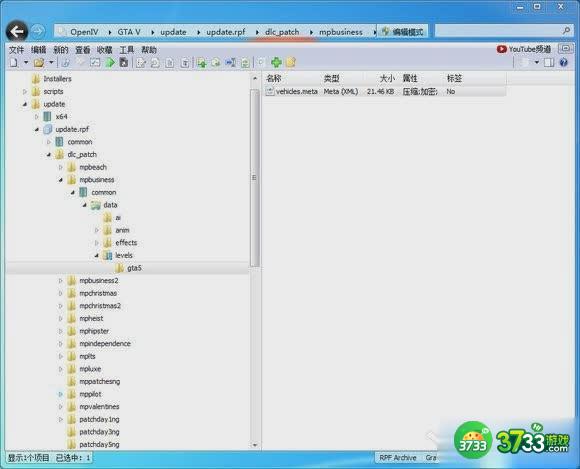Collapse the data folder node
The image size is (580, 469).
coord(85,205)
